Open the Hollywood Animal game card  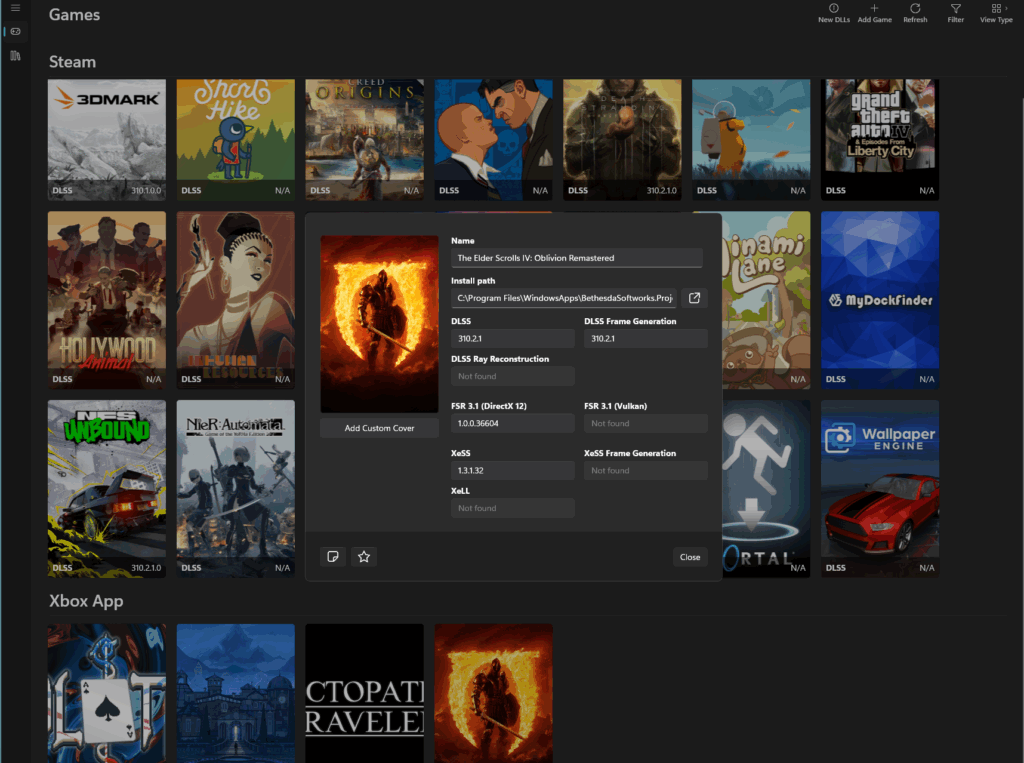106,300
